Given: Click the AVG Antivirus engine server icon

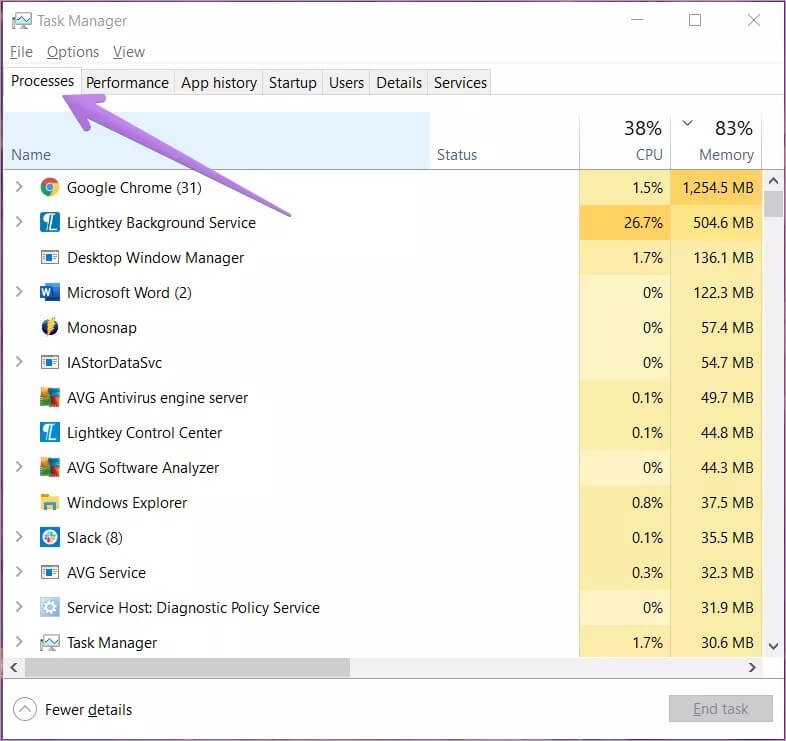Looking at the screenshot, I should click(x=50, y=397).
